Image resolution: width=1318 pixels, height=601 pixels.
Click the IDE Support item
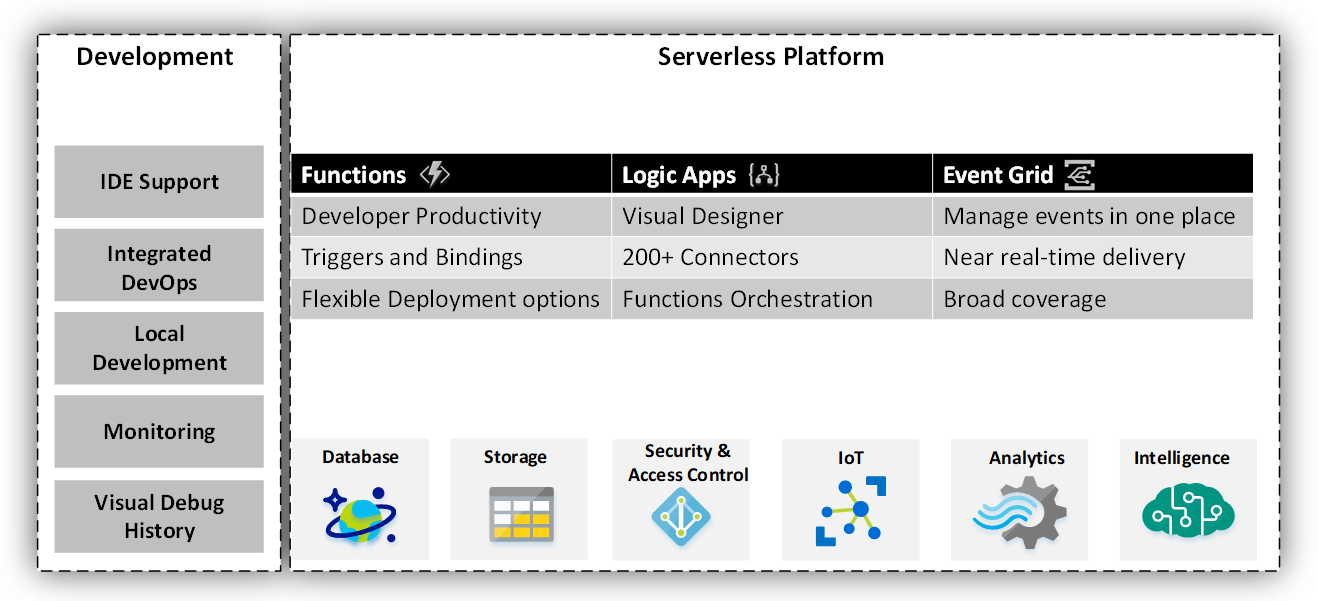point(158,182)
